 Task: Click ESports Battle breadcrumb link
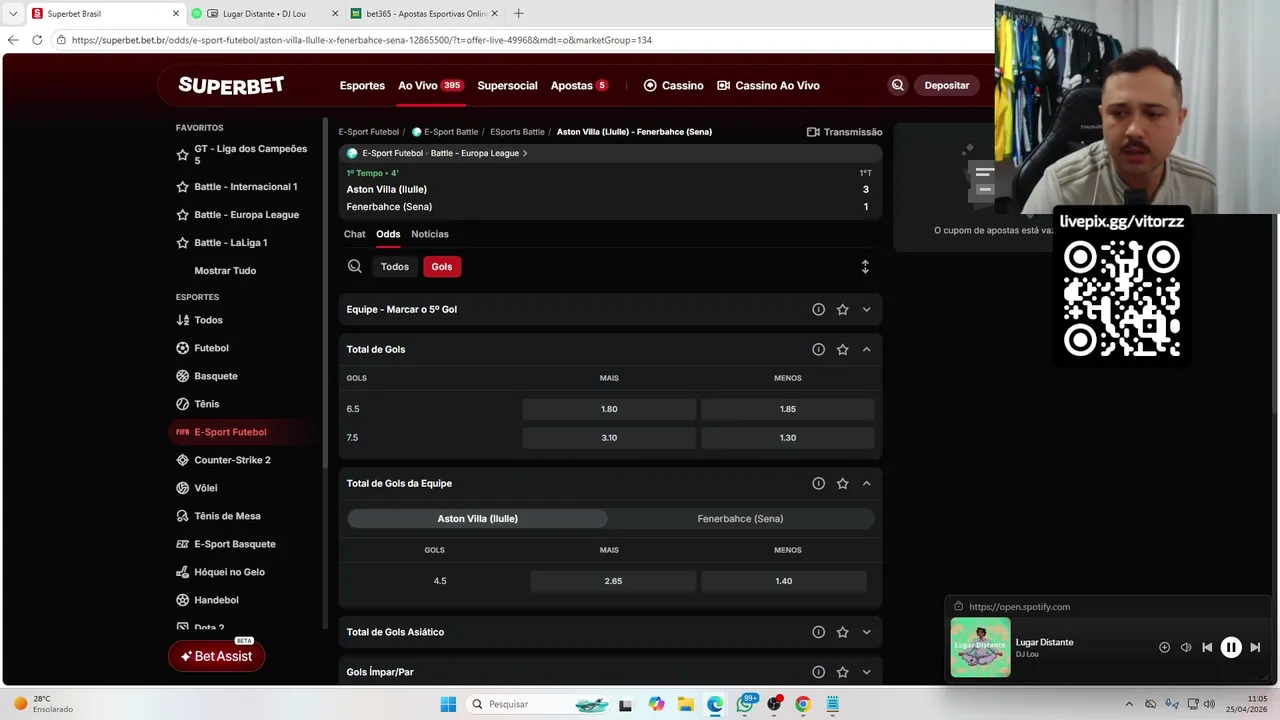(517, 132)
